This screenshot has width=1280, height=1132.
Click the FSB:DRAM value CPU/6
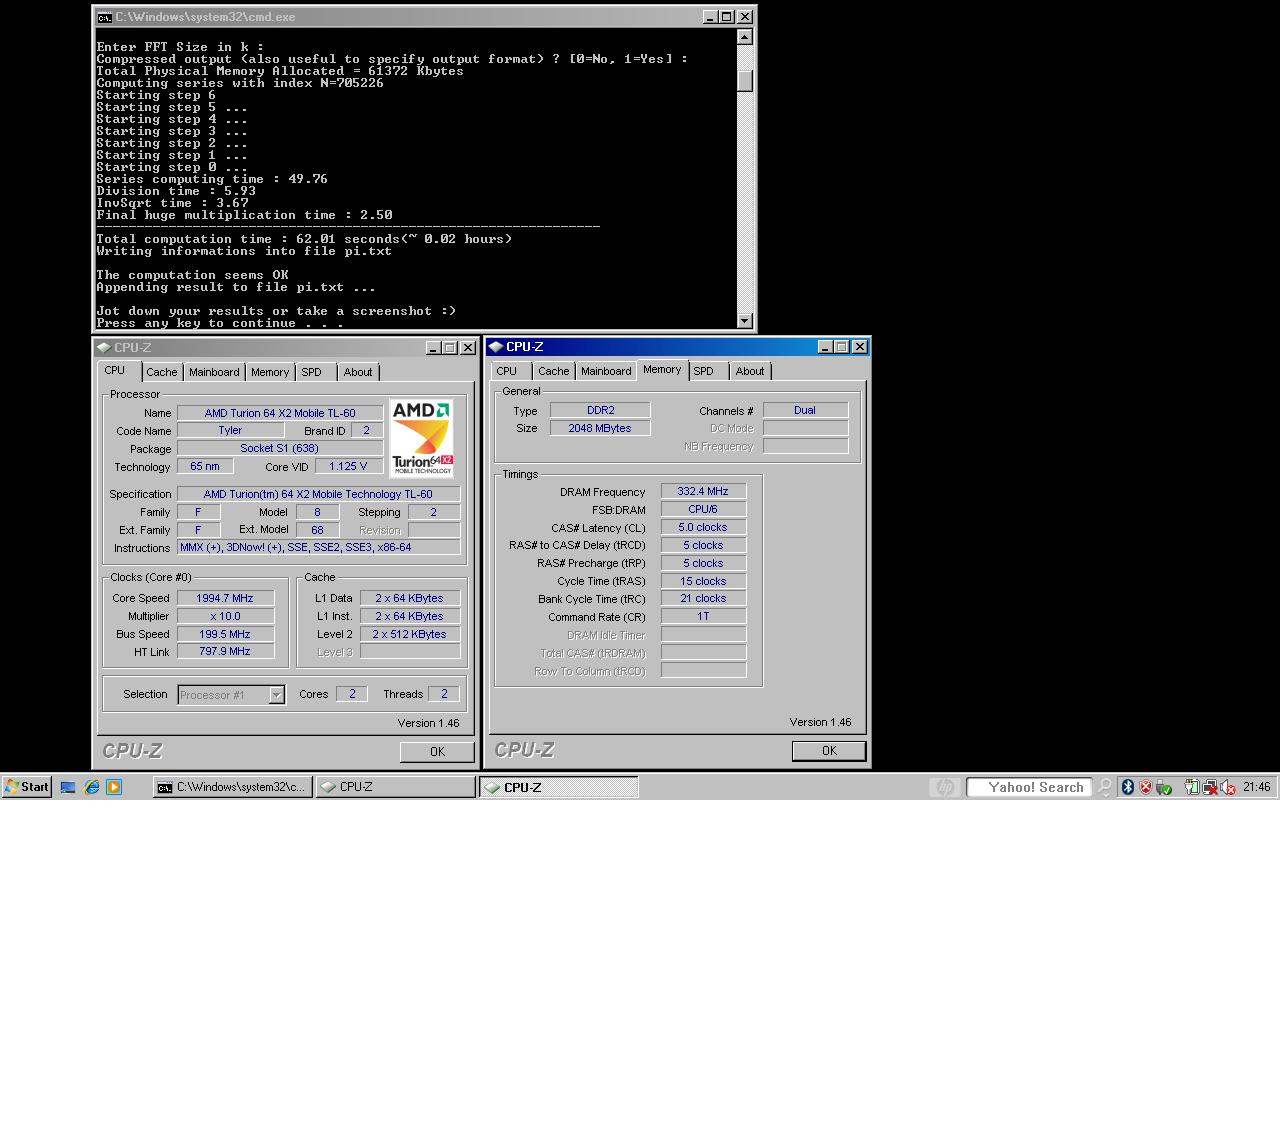pyautogui.click(x=703, y=509)
